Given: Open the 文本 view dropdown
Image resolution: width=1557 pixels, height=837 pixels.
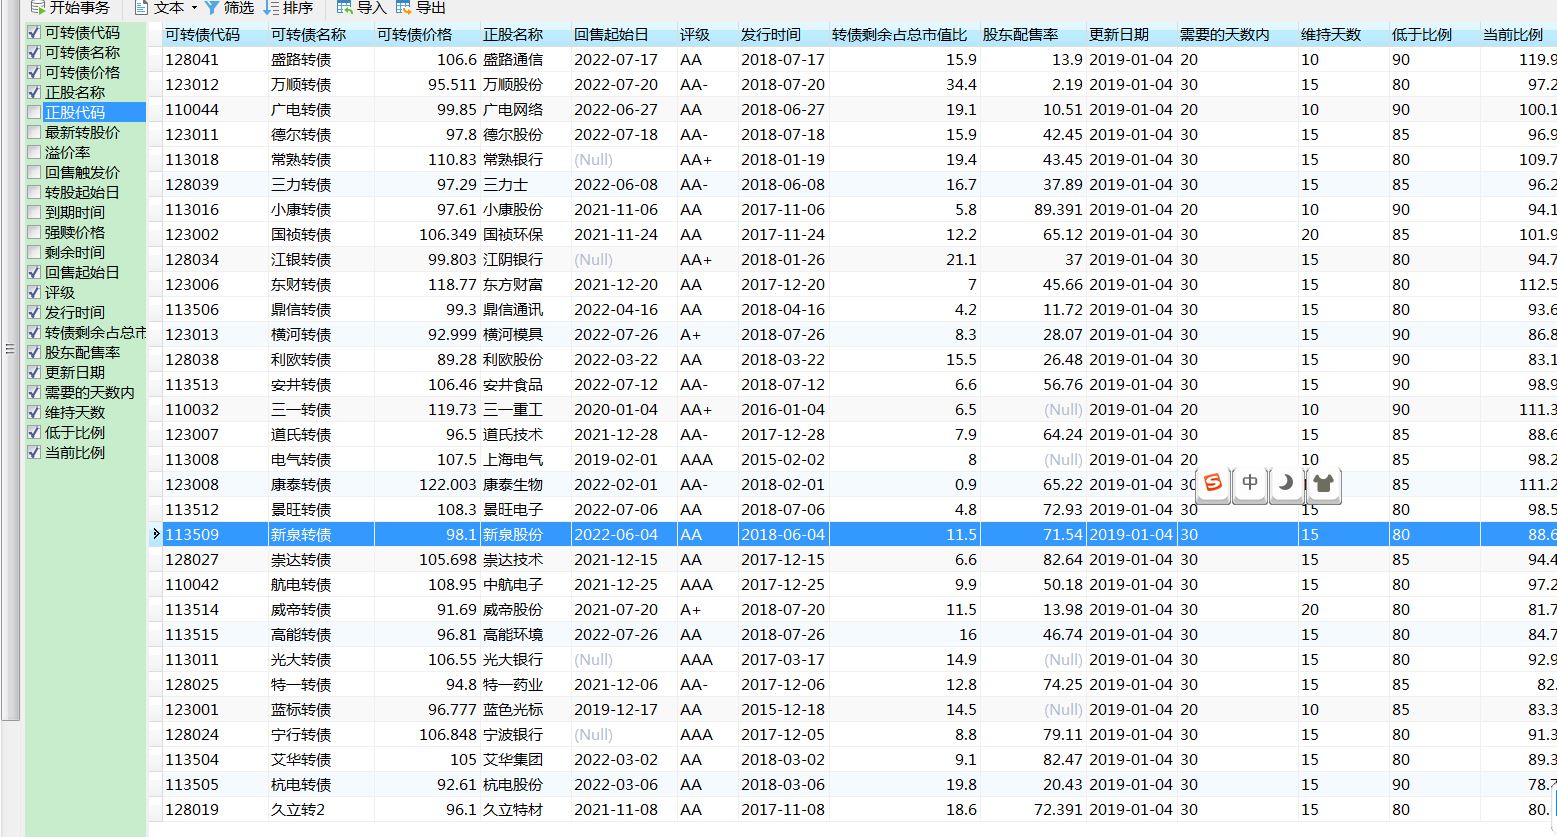Looking at the screenshot, I should [x=166, y=8].
